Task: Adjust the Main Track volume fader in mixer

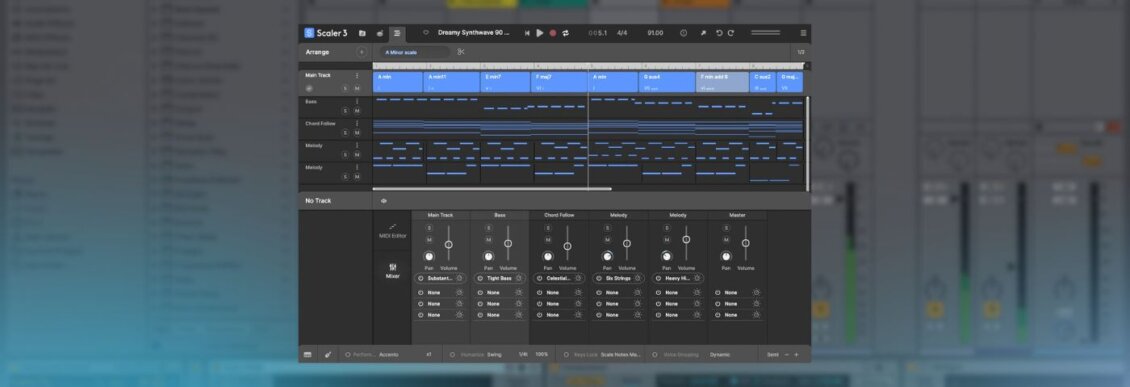Action: point(448,244)
